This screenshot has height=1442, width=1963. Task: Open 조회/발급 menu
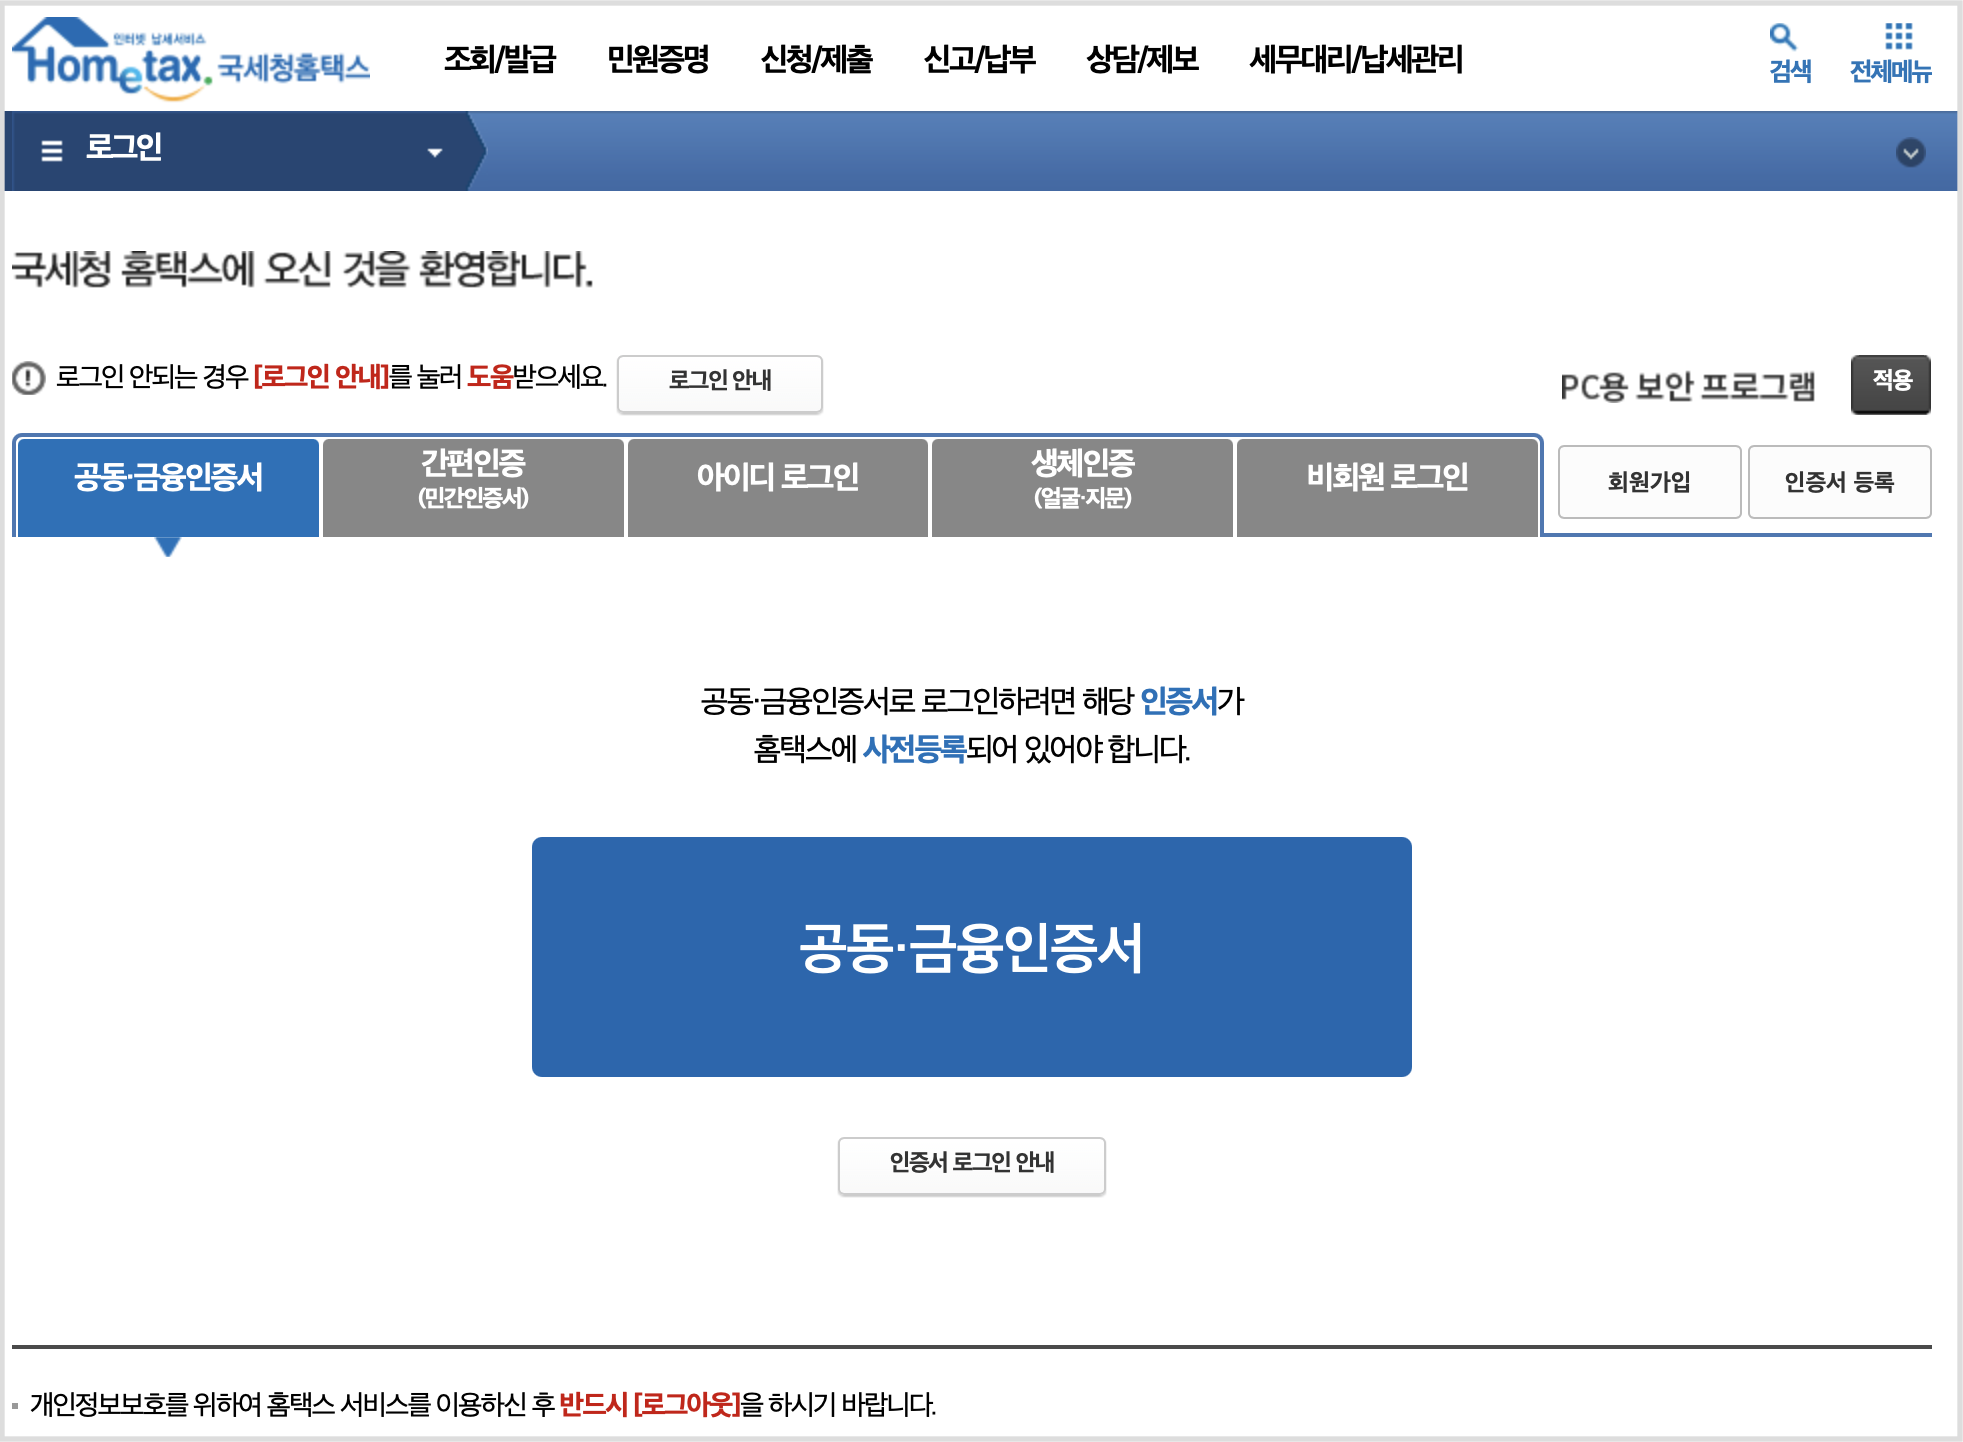pyautogui.click(x=499, y=60)
